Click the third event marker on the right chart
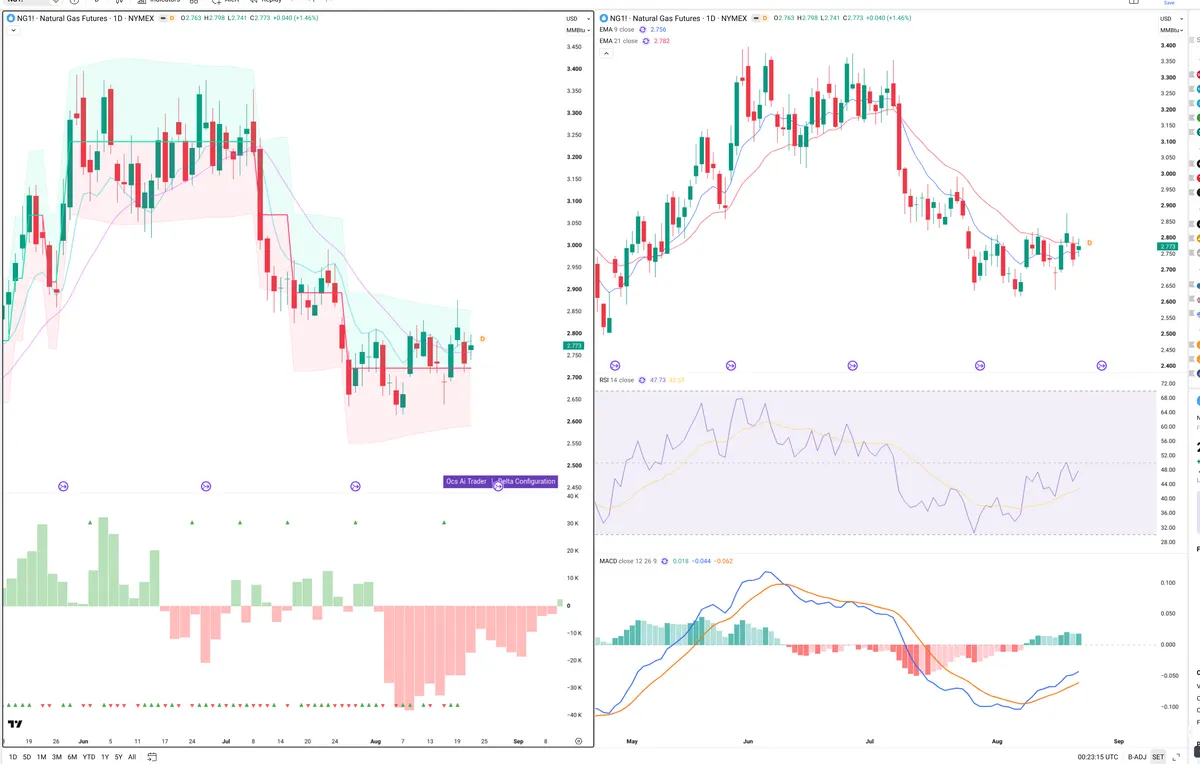This screenshot has height=764, width=1200. pos(852,366)
